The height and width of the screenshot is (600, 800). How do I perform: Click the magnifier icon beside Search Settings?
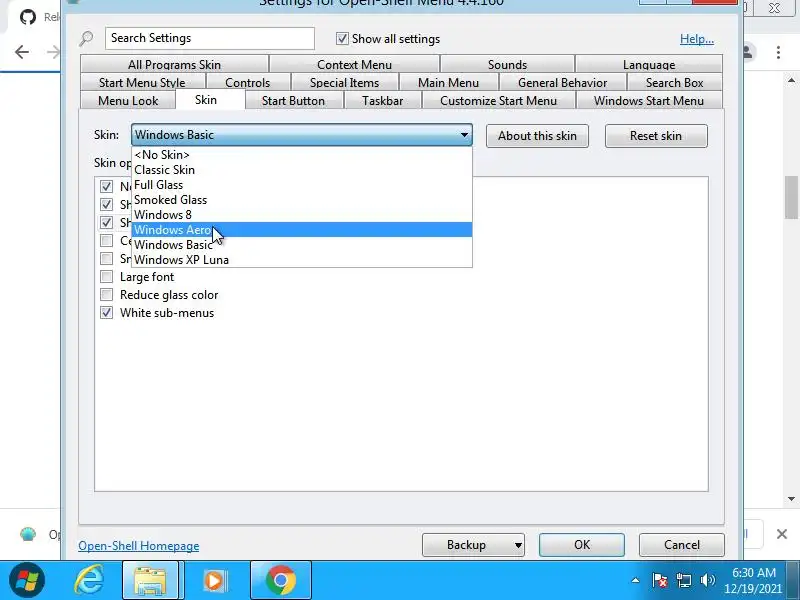click(x=87, y=39)
